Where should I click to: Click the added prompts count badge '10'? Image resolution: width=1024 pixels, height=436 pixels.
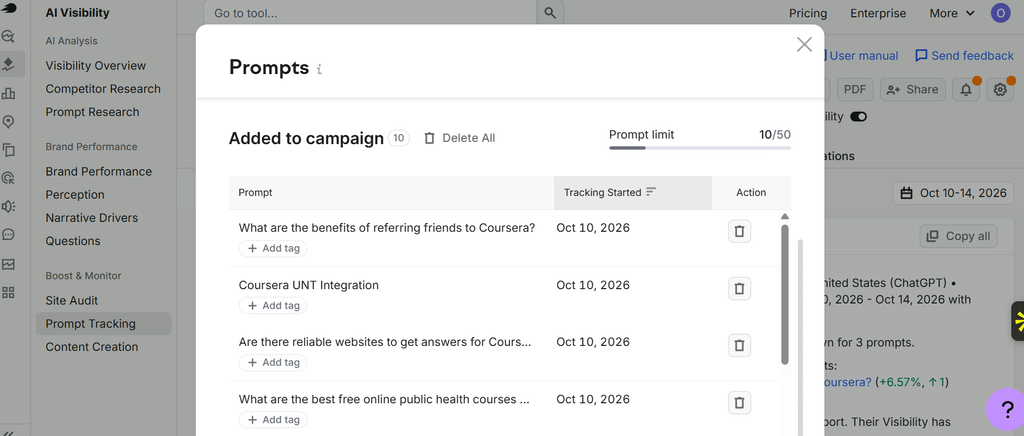398,138
